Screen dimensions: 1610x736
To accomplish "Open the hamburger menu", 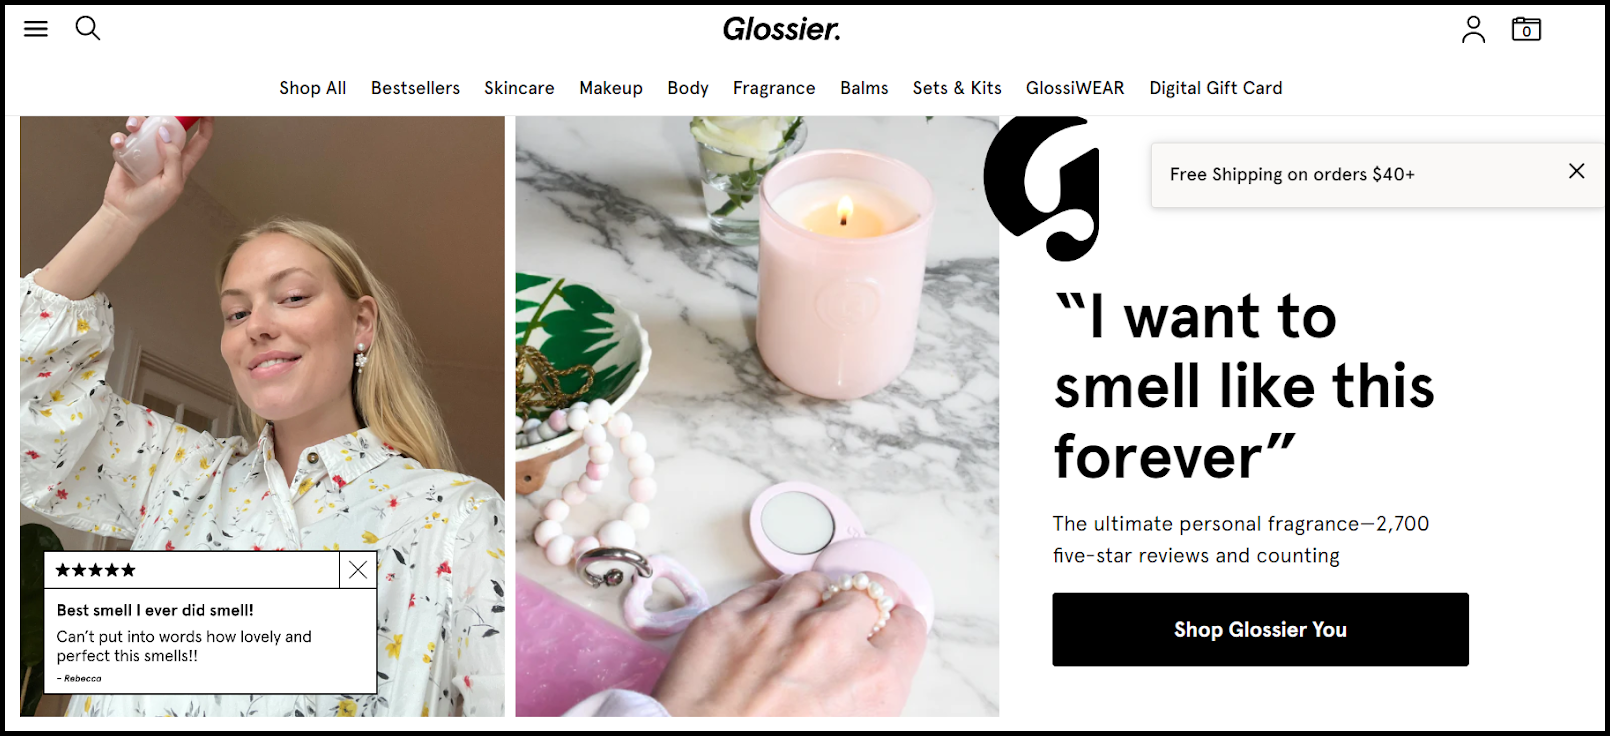I will [36, 29].
